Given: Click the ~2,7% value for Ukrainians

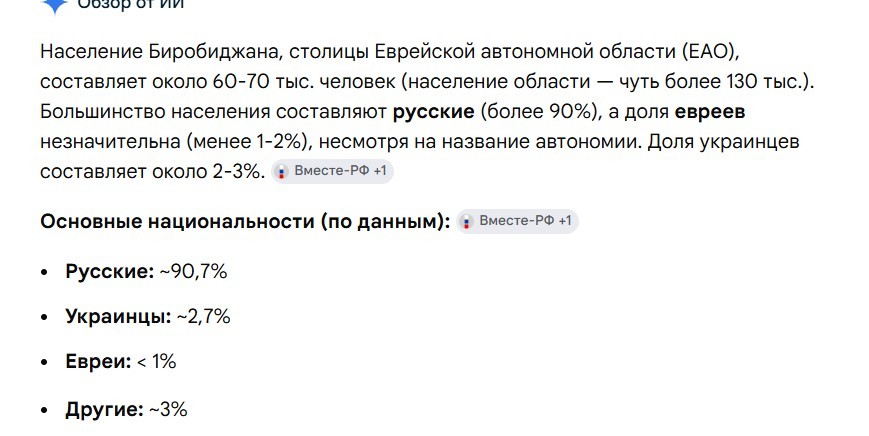Looking at the screenshot, I should (203, 316).
